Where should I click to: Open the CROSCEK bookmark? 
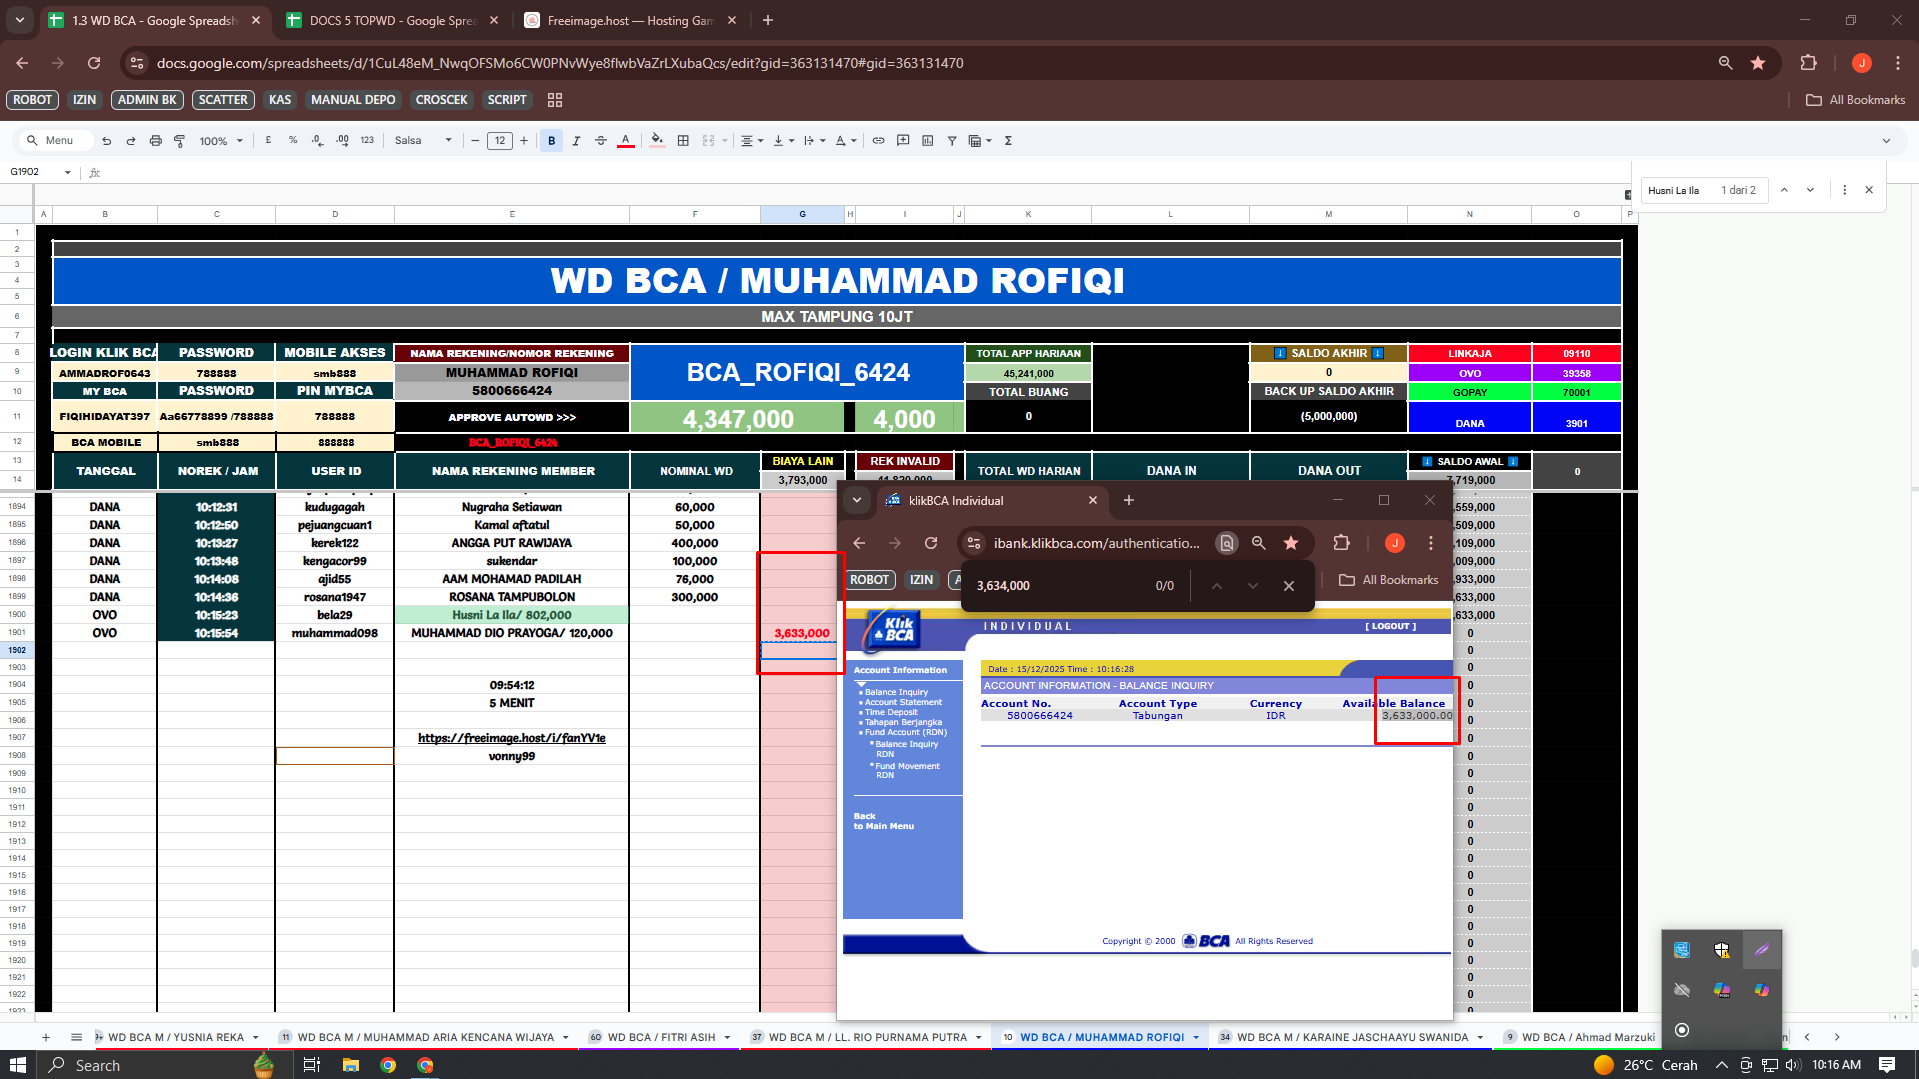coord(441,100)
